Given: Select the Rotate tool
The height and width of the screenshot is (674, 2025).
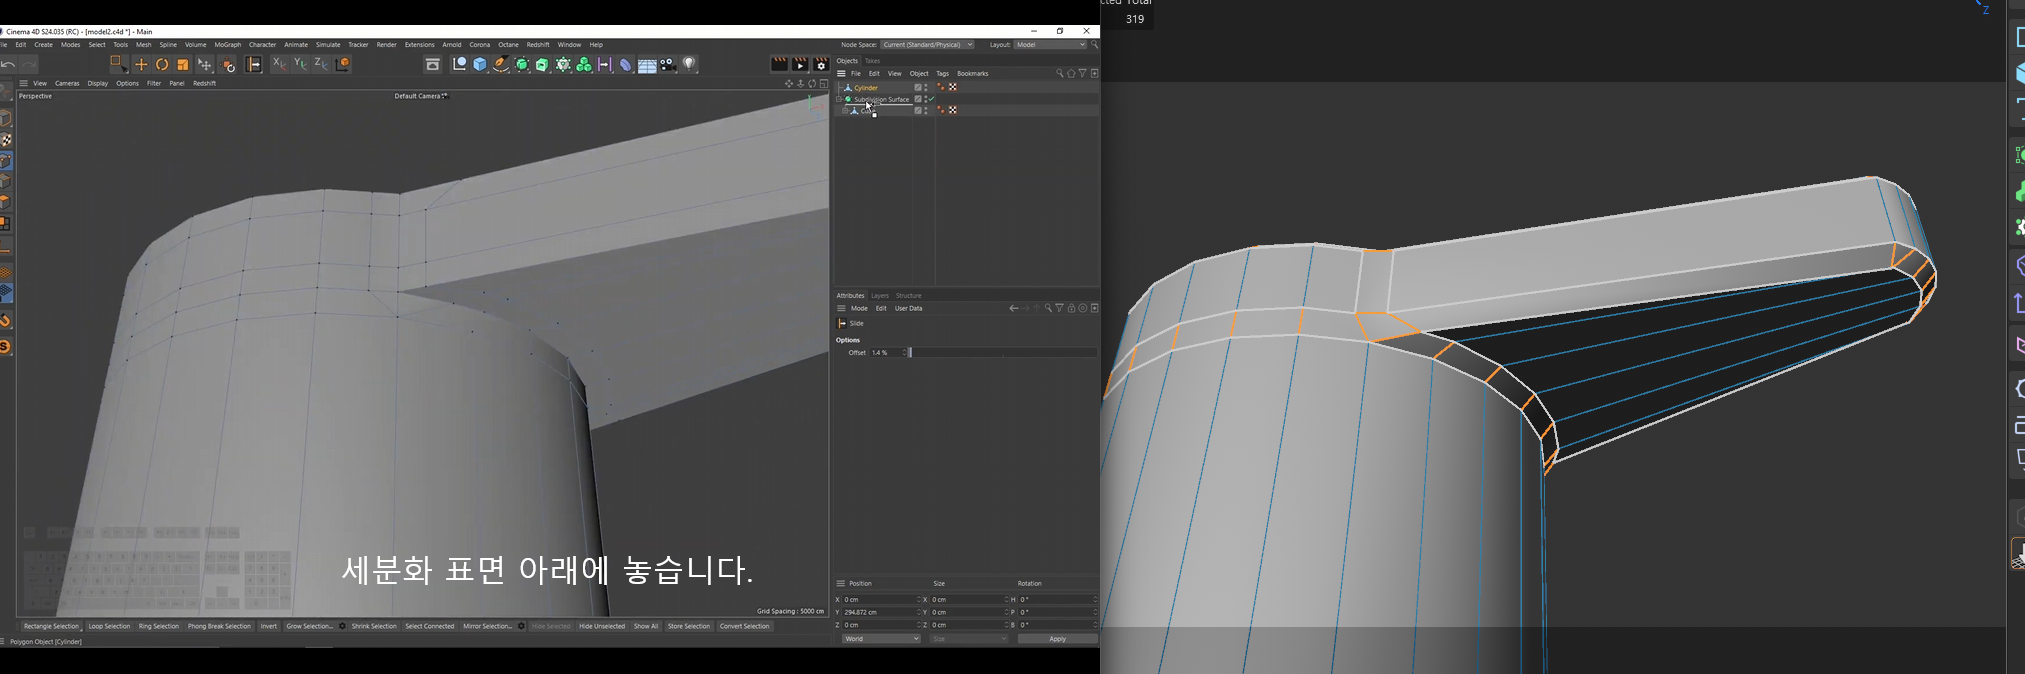Looking at the screenshot, I should (x=162, y=64).
